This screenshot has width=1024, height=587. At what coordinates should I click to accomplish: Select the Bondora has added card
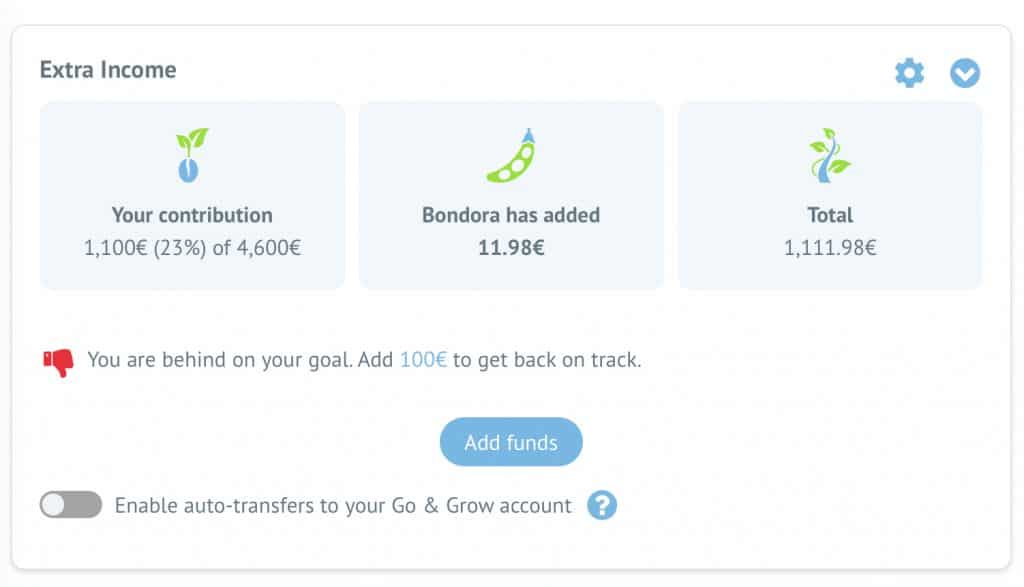coord(511,195)
